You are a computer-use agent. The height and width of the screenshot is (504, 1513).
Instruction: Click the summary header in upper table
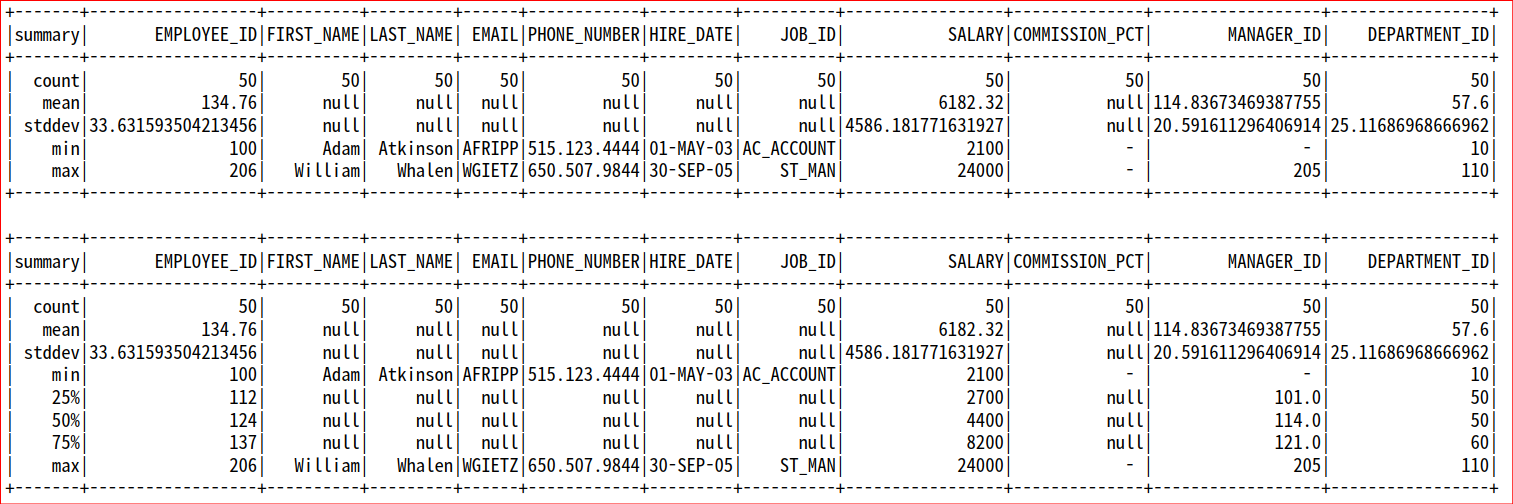(47, 34)
